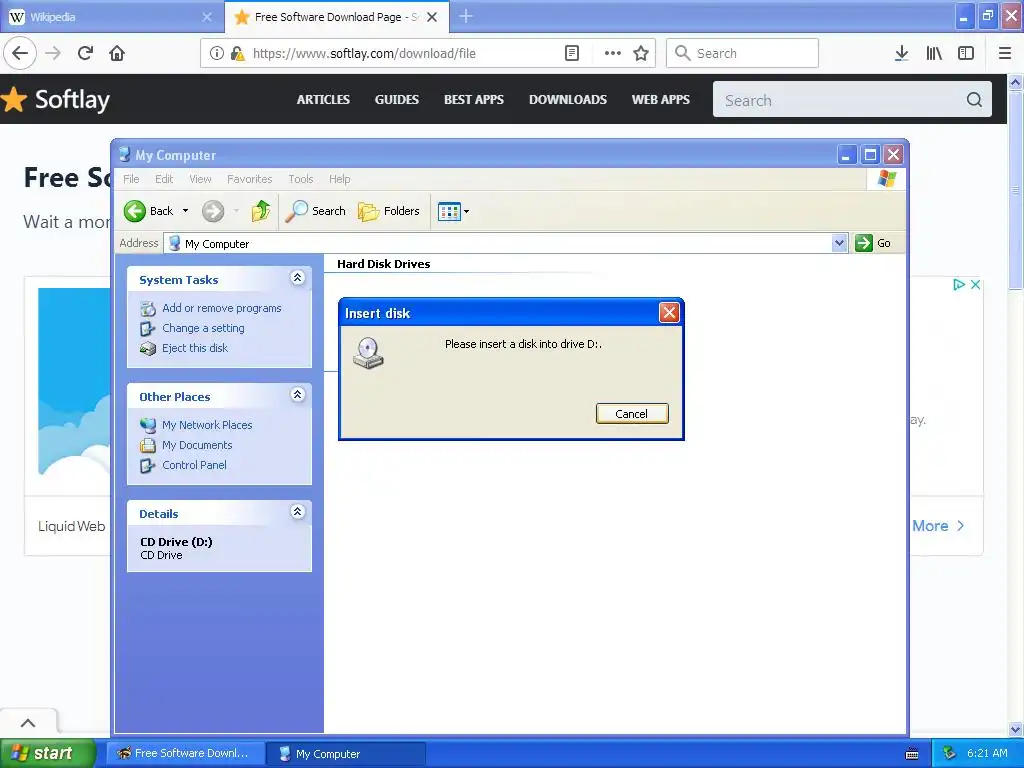Viewport: 1024px width, 768px height.
Task: Close the Wikipedia tab
Action: 207,17
